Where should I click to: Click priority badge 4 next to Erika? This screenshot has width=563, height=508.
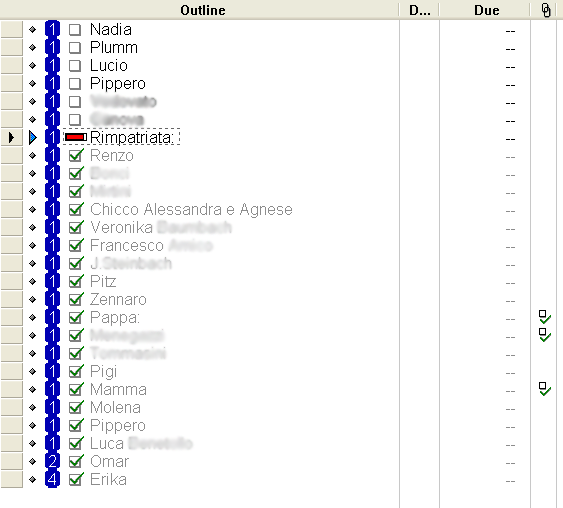pos(52,479)
